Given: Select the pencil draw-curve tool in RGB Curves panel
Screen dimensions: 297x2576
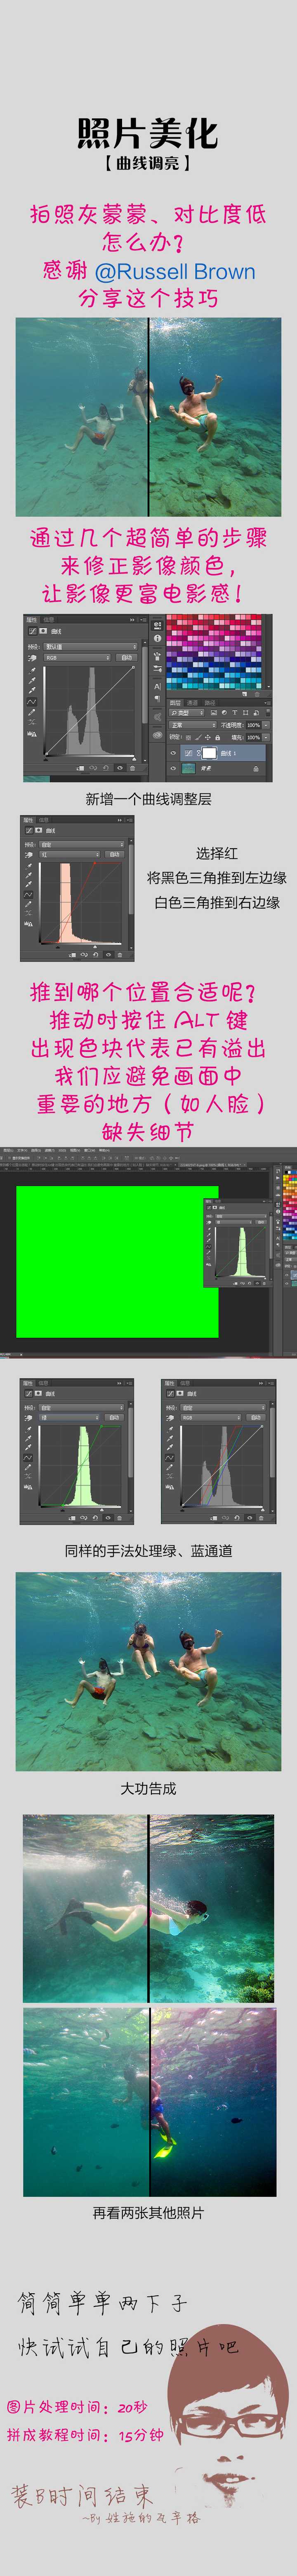Looking at the screenshot, I should 32,711.
